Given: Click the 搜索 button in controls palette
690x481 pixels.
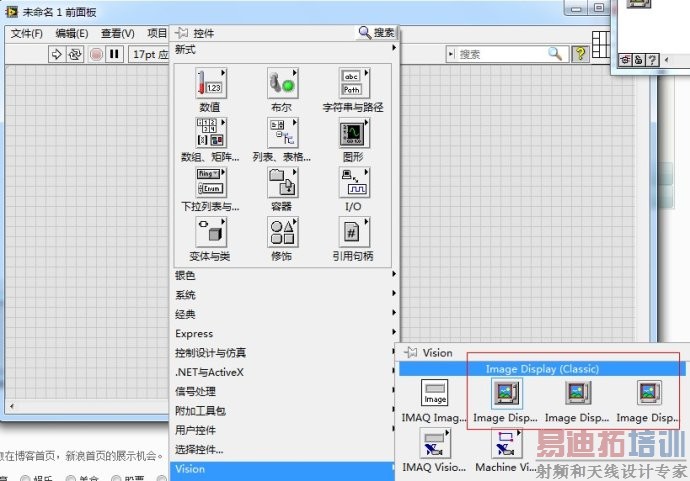Looking at the screenshot, I should (377, 33).
